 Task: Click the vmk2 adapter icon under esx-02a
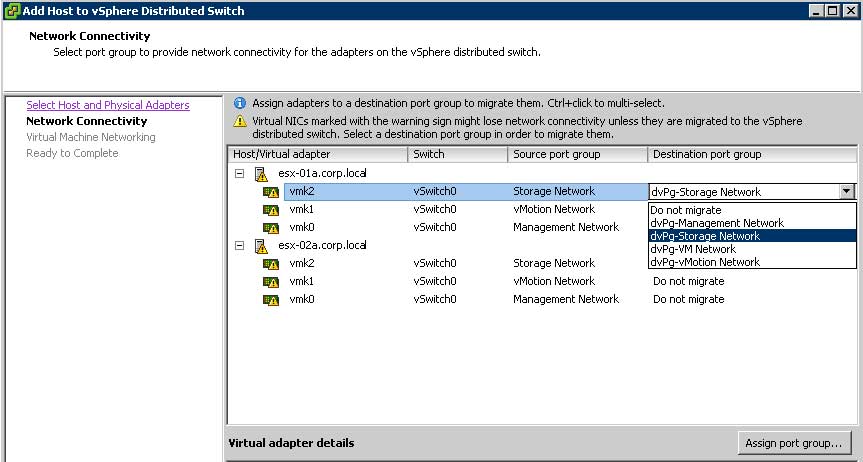click(x=271, y=264)
